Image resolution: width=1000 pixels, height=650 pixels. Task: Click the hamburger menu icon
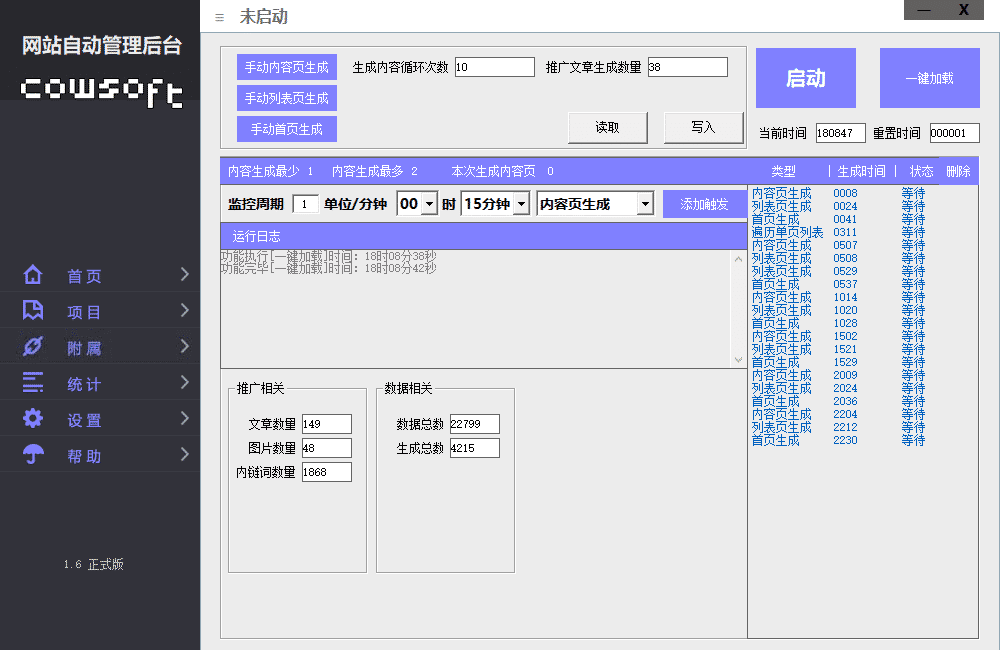220,17
